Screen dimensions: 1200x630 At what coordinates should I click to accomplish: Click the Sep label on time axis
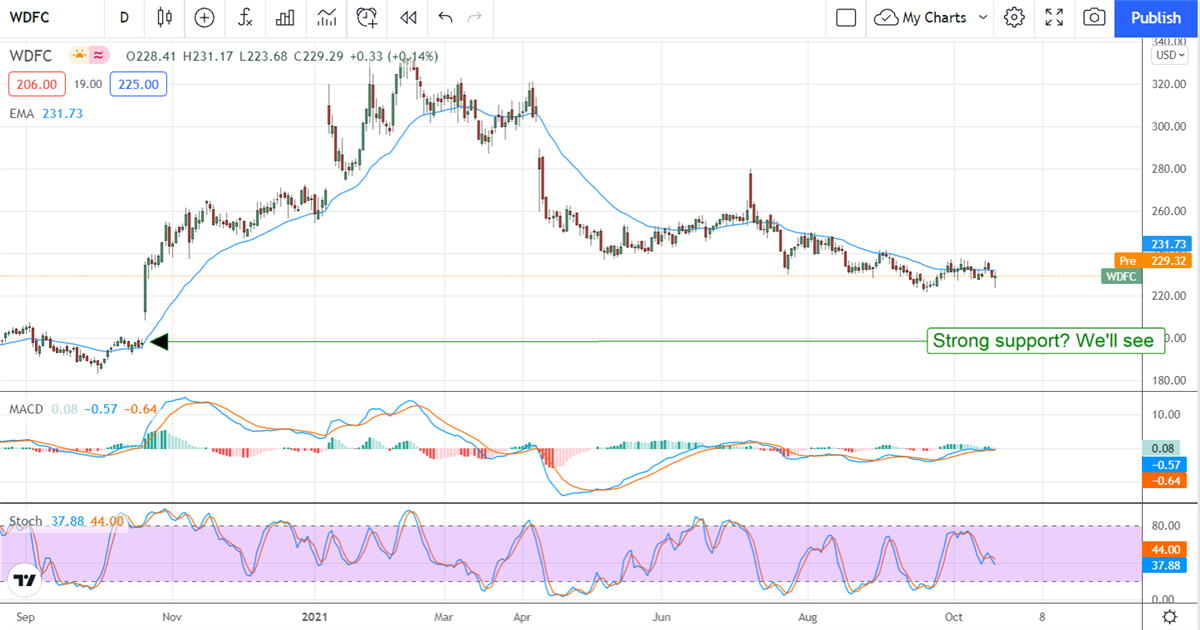pos(26,618)
